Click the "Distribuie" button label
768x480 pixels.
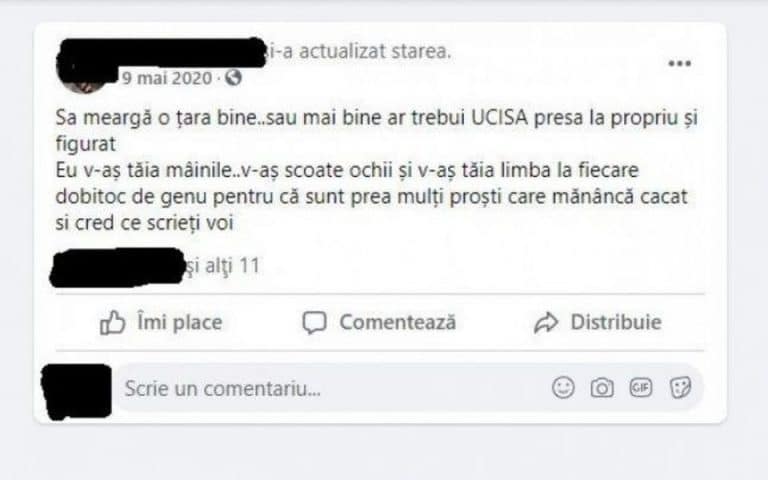[x=616, y=322]
